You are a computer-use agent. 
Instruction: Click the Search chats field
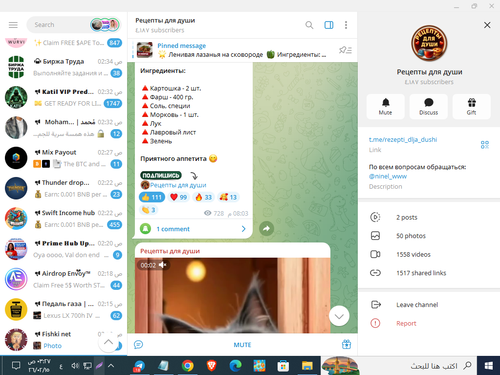[58, 25]
